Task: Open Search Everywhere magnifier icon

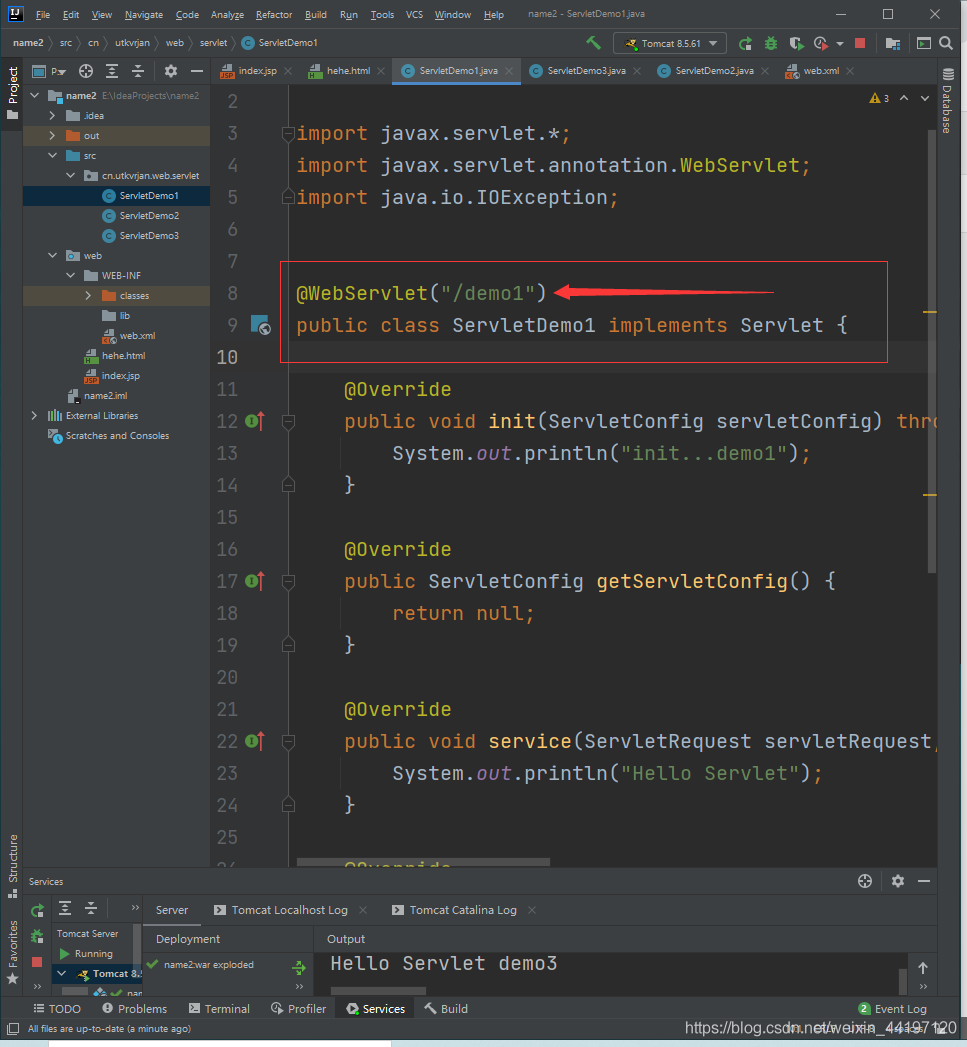Action: 946,43
